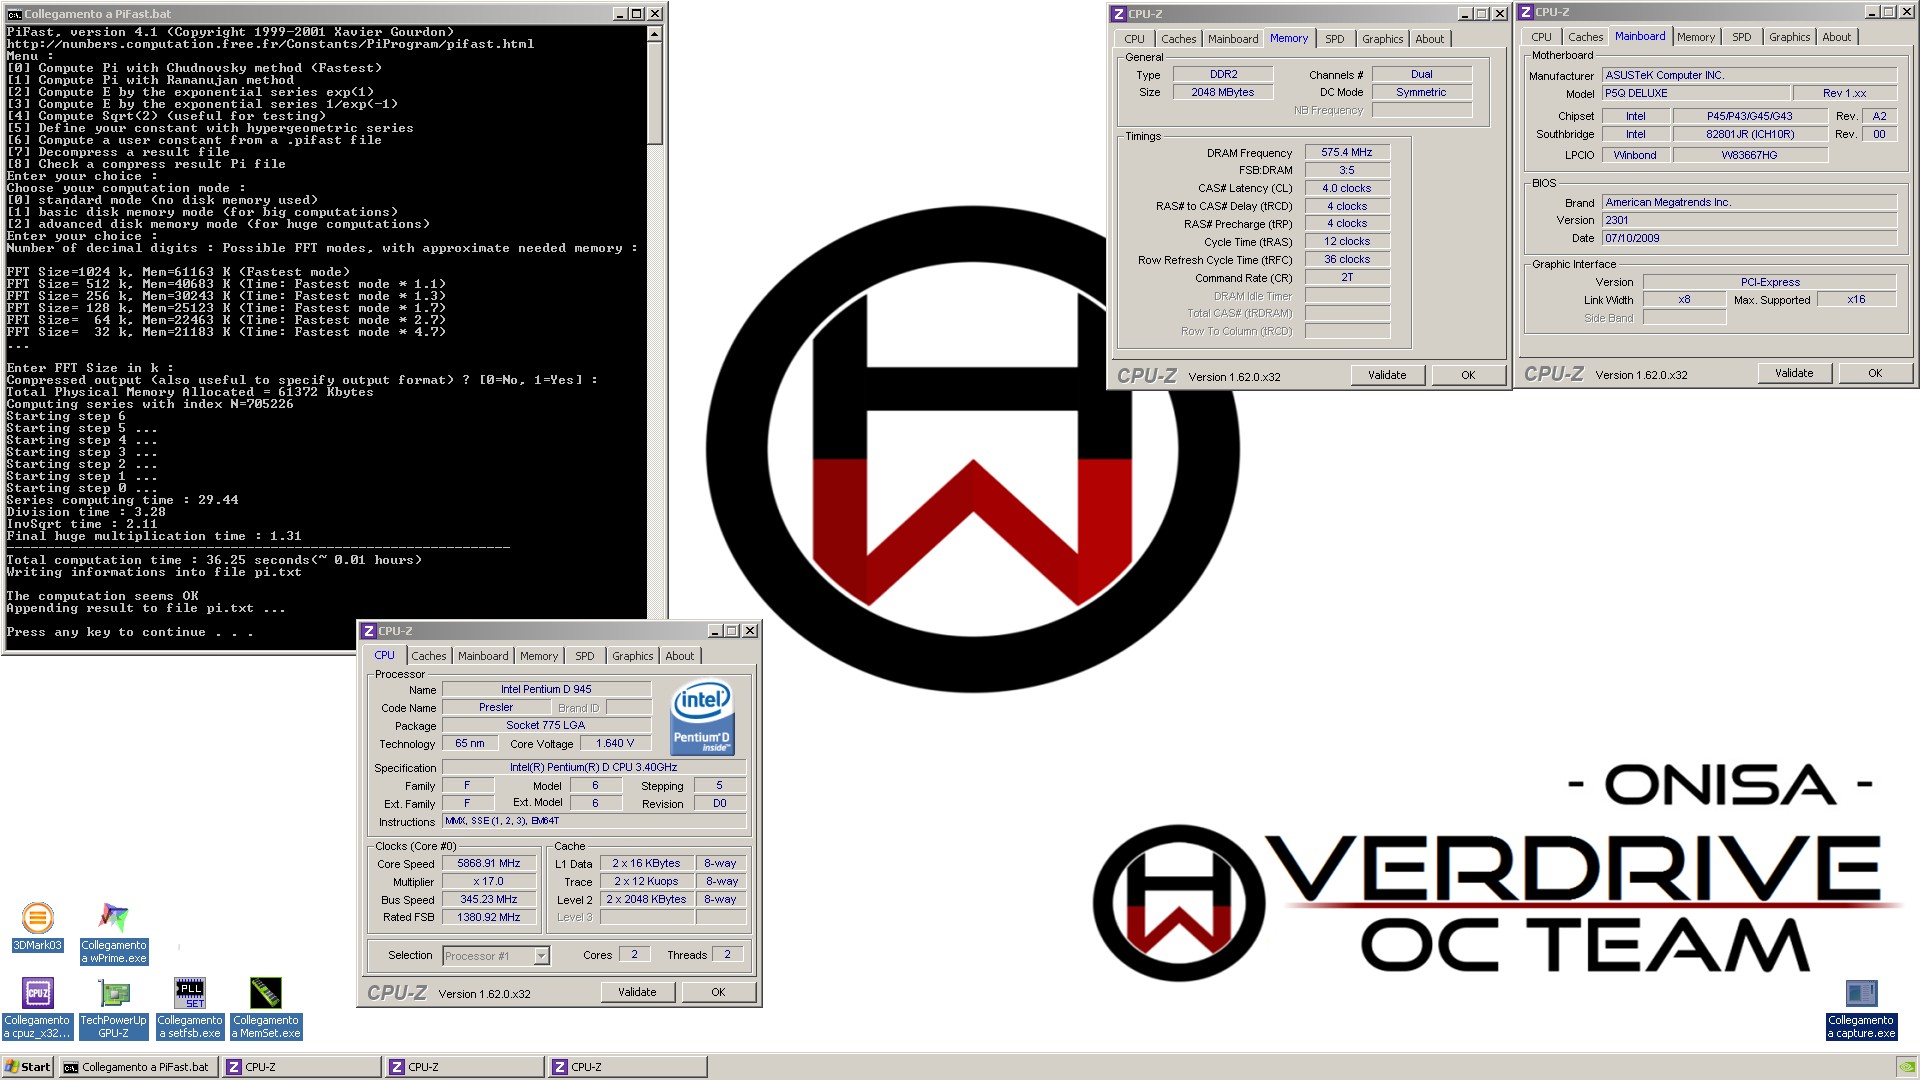Click the Command Rate 2T value

pos(1347,278)
